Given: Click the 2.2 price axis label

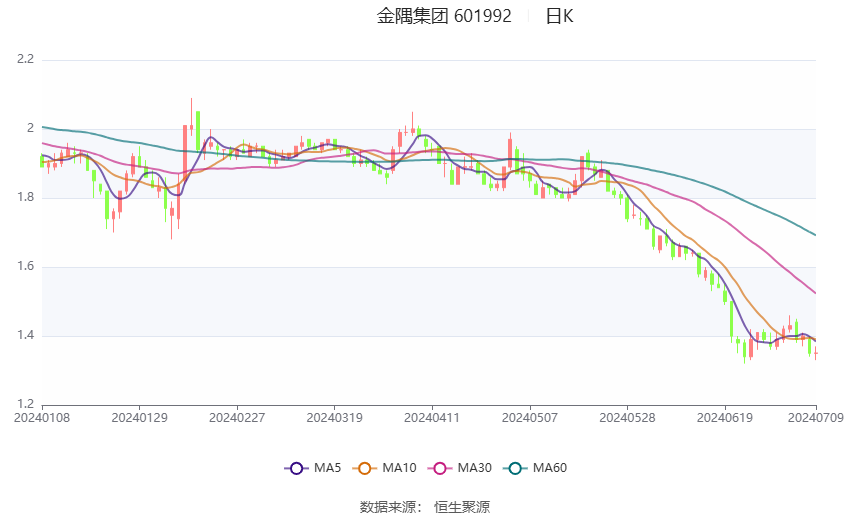Looking at the screenshot, I should [x=25, y=59].
